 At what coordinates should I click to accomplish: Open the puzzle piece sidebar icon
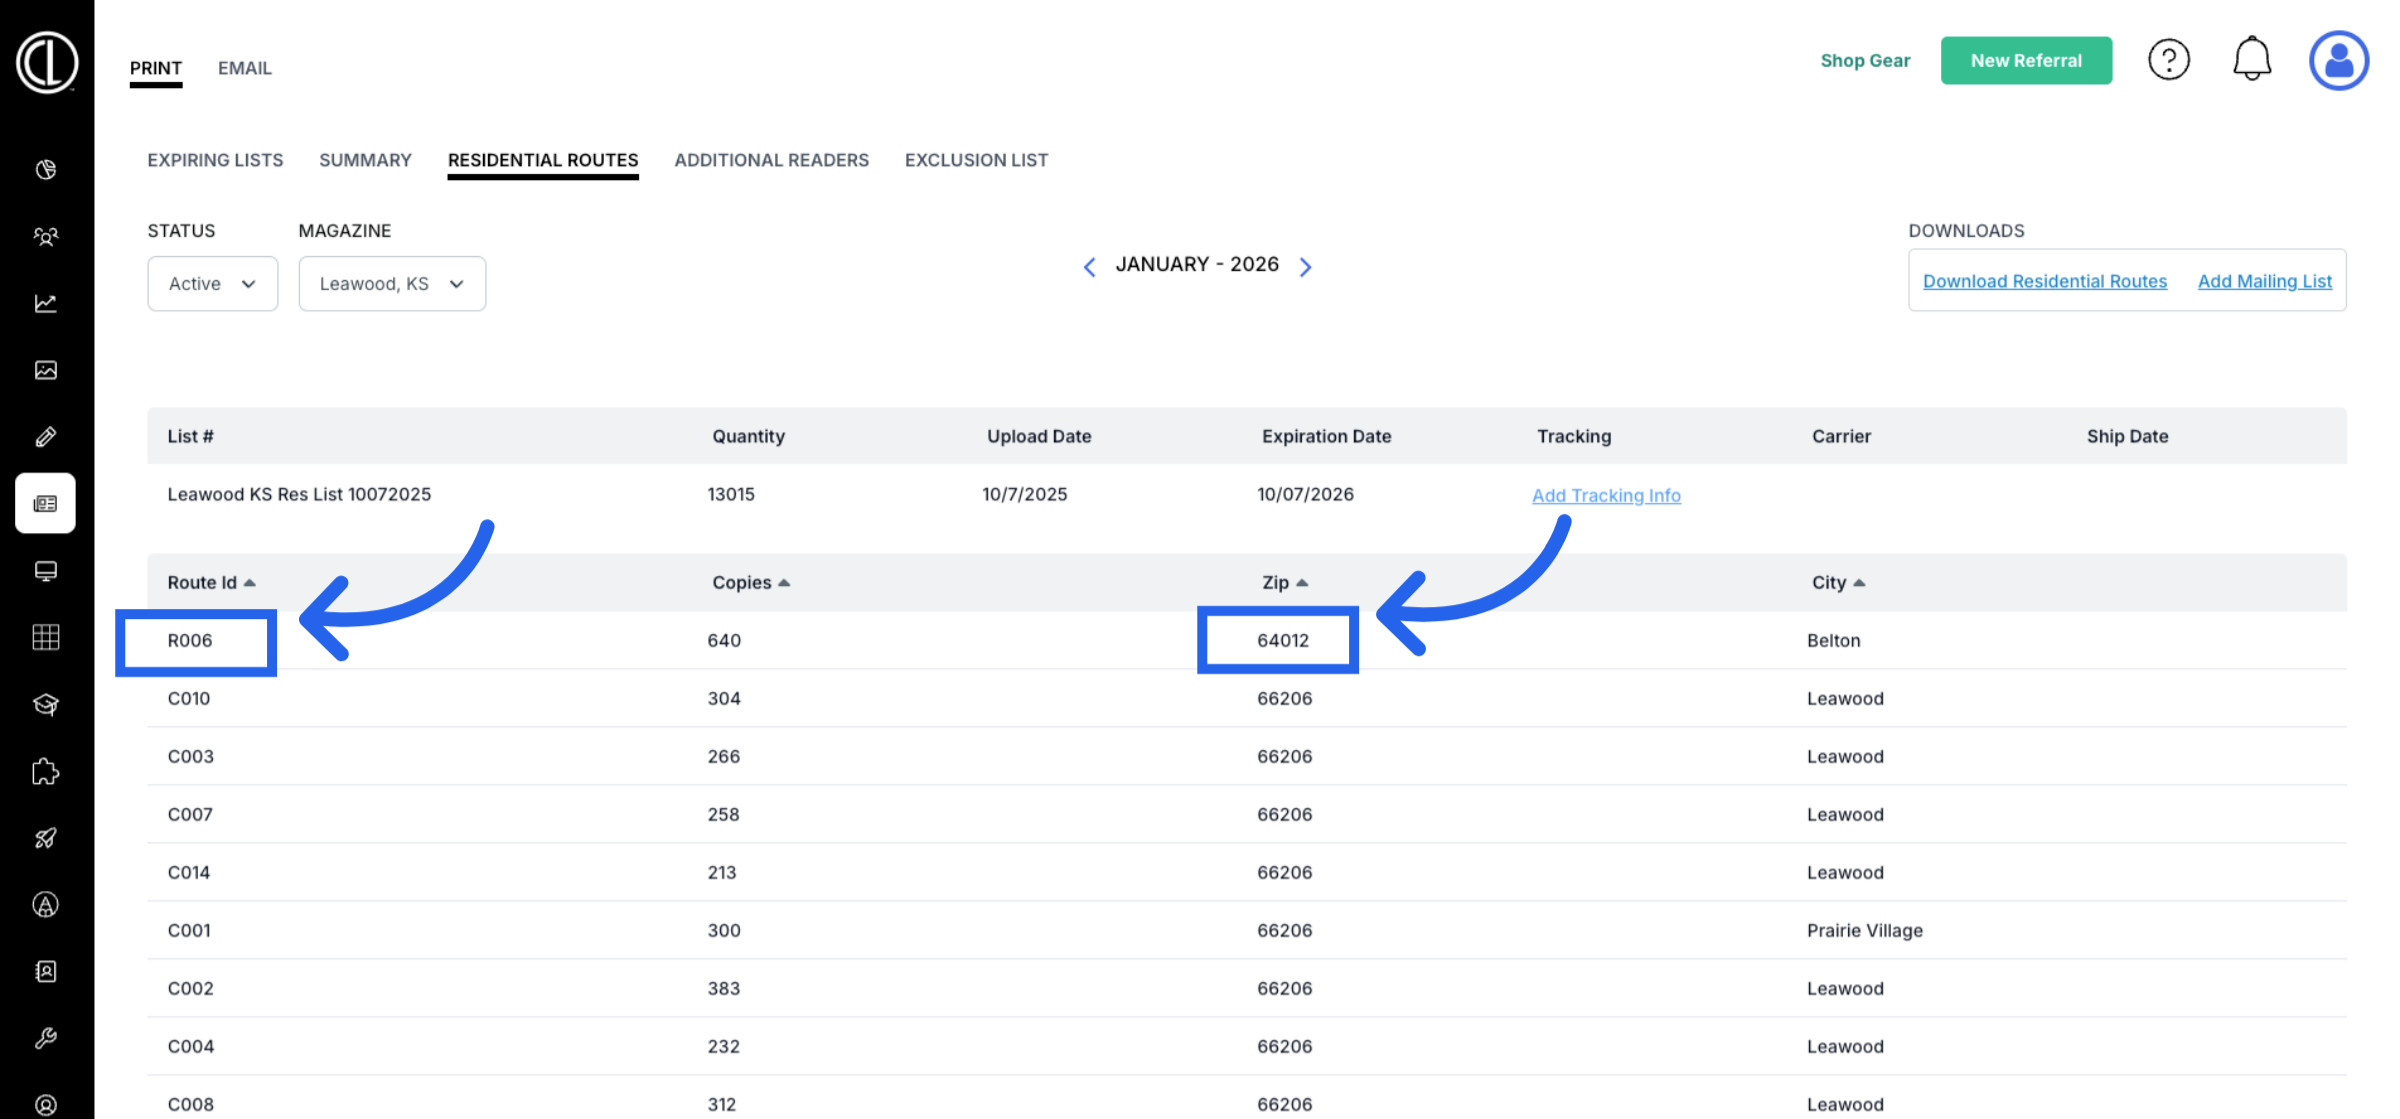(46, 771)
